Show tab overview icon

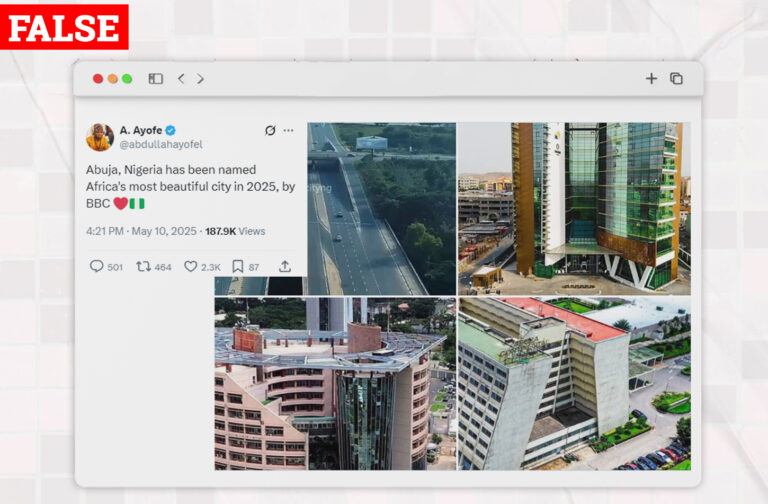tap(676, 78)
